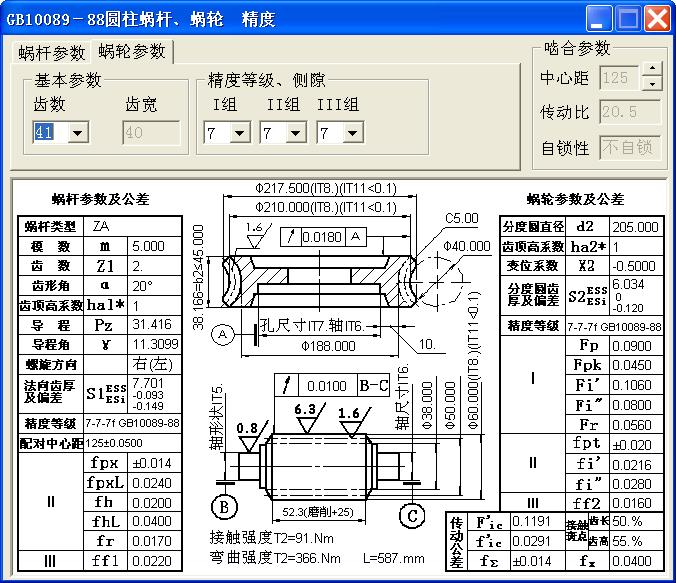Image resolution: width=676 pixels, height=583 pixels.
Task: Click the Fi' value 0.1060
Action: pos(632,385)
